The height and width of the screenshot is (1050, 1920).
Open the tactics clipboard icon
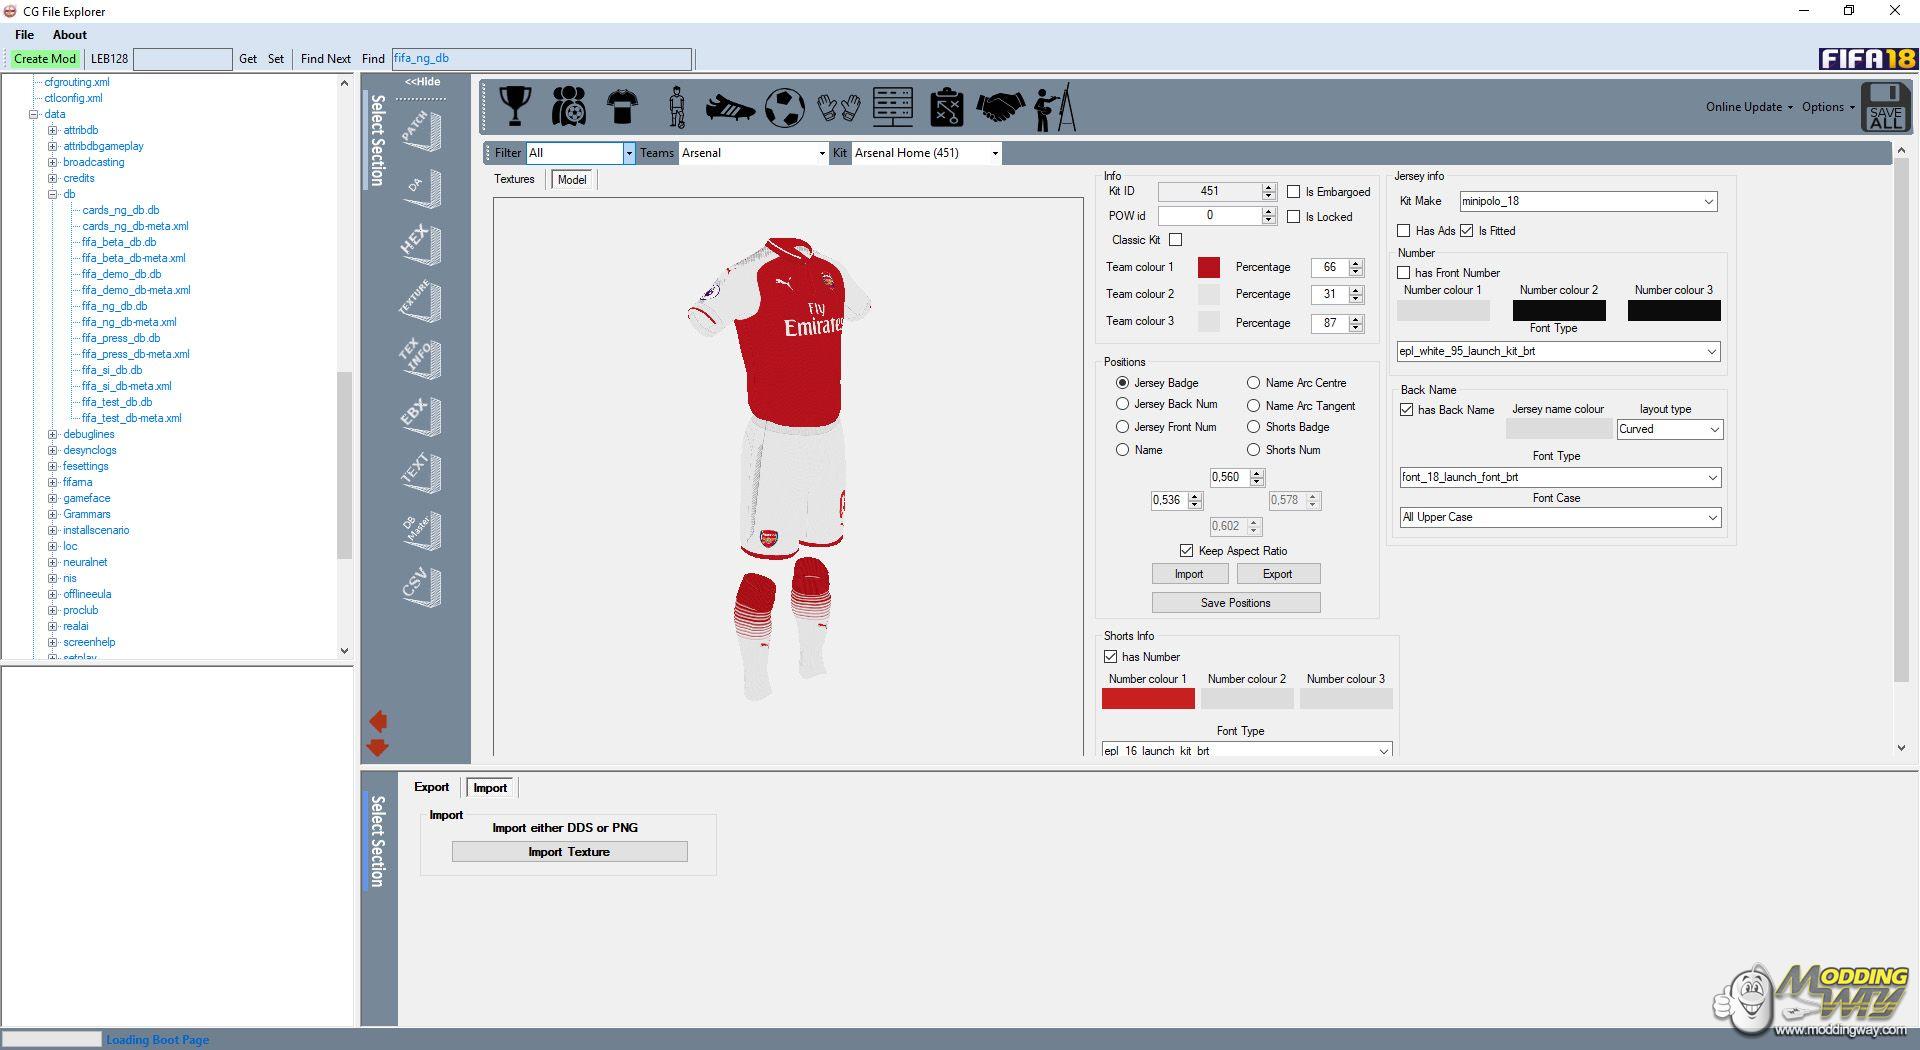[946, 107]
